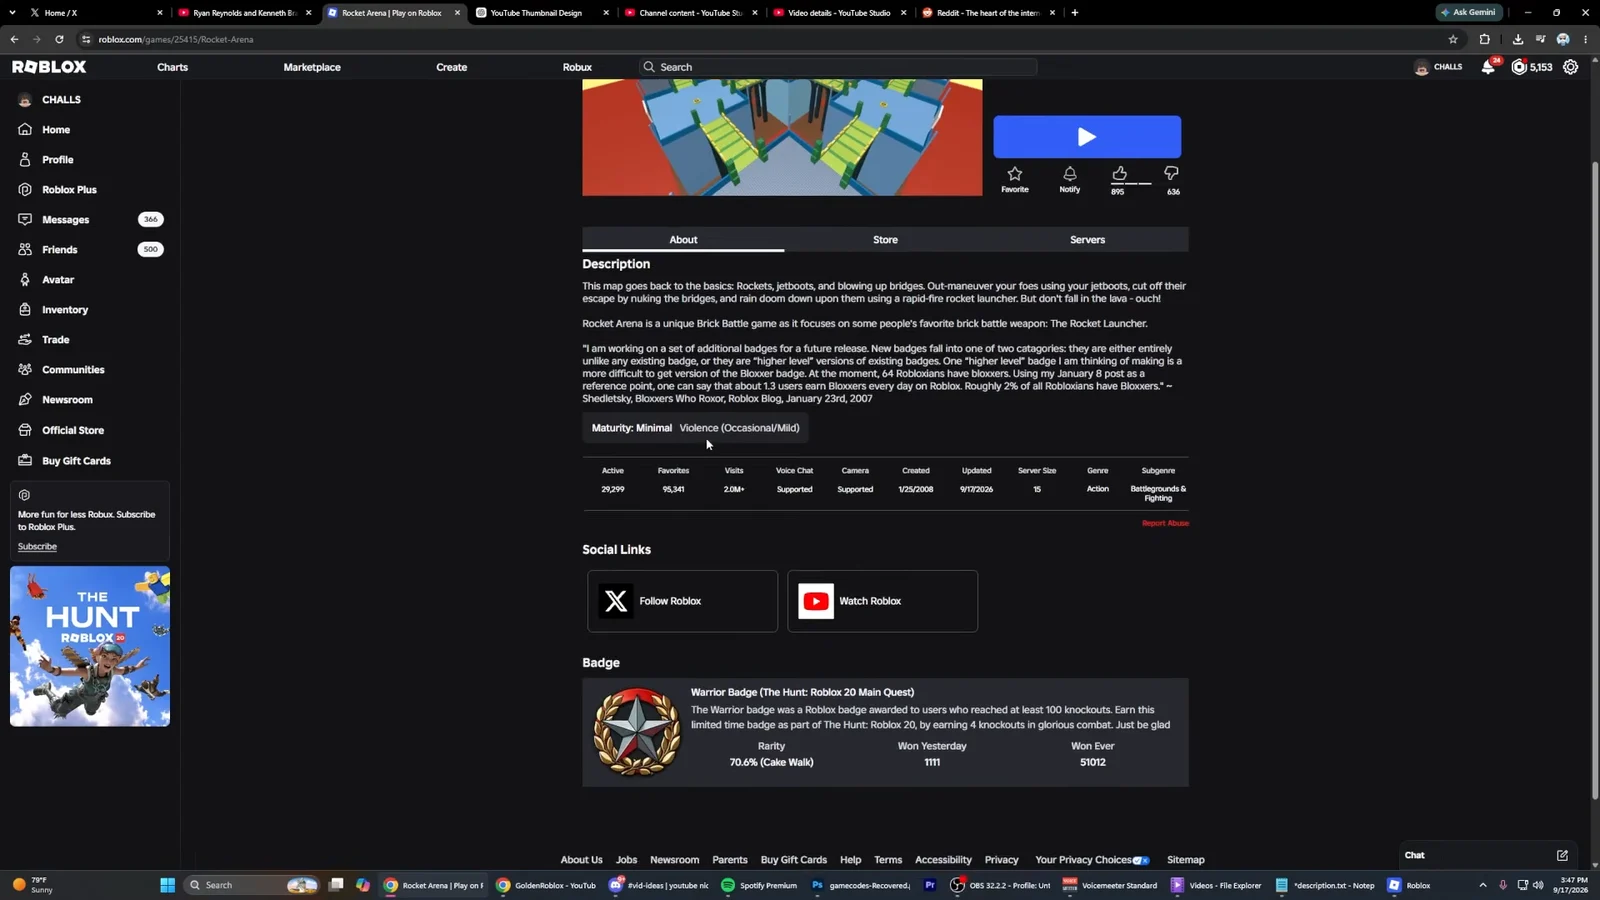Select the About tab

coord(683,240)
